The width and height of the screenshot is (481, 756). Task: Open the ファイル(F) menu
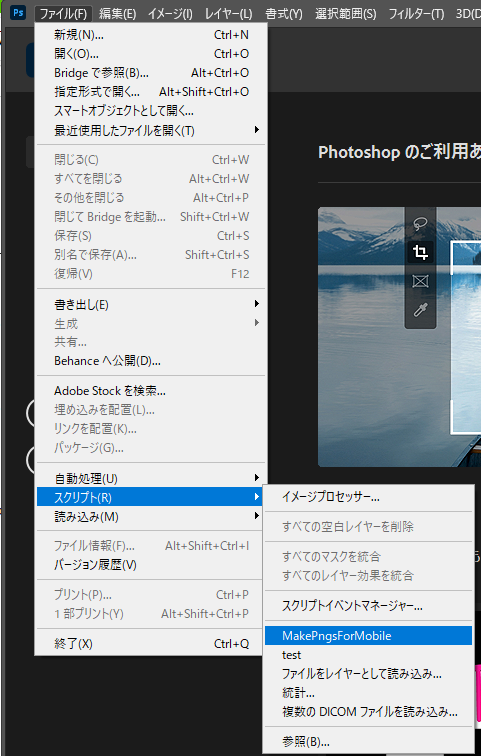pyautogui.click(x=63, y=13)
